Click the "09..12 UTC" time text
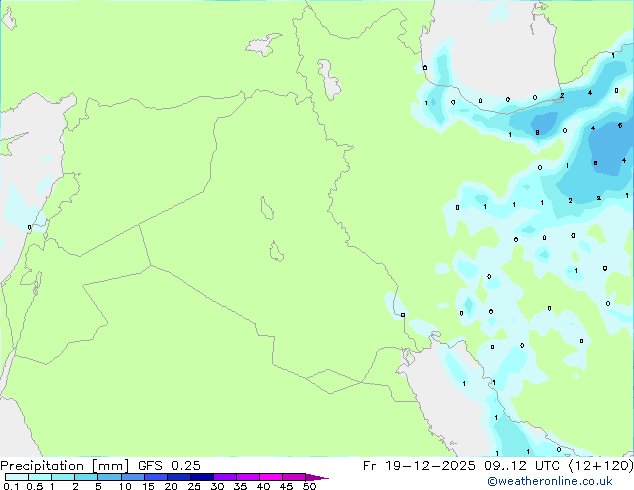The image size is (634, 490). [x=522, y=466]
